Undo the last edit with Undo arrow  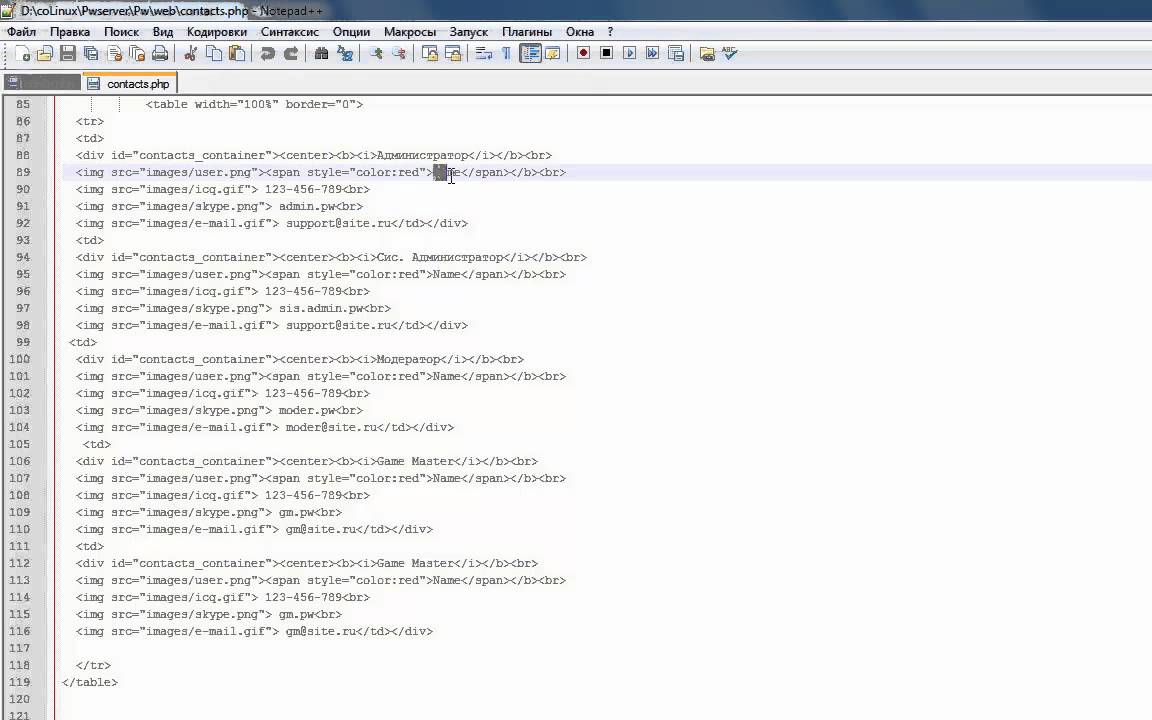[x=267, y=54]
